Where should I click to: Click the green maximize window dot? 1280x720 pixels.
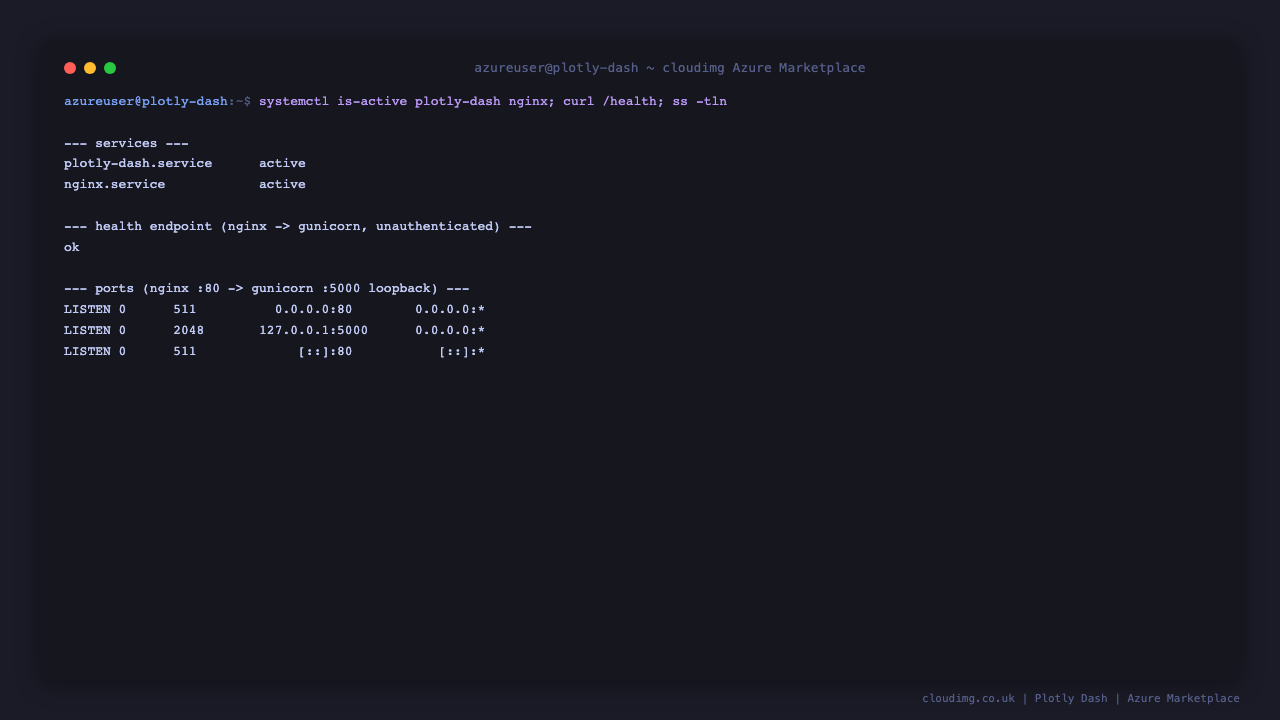coord(110,68)
